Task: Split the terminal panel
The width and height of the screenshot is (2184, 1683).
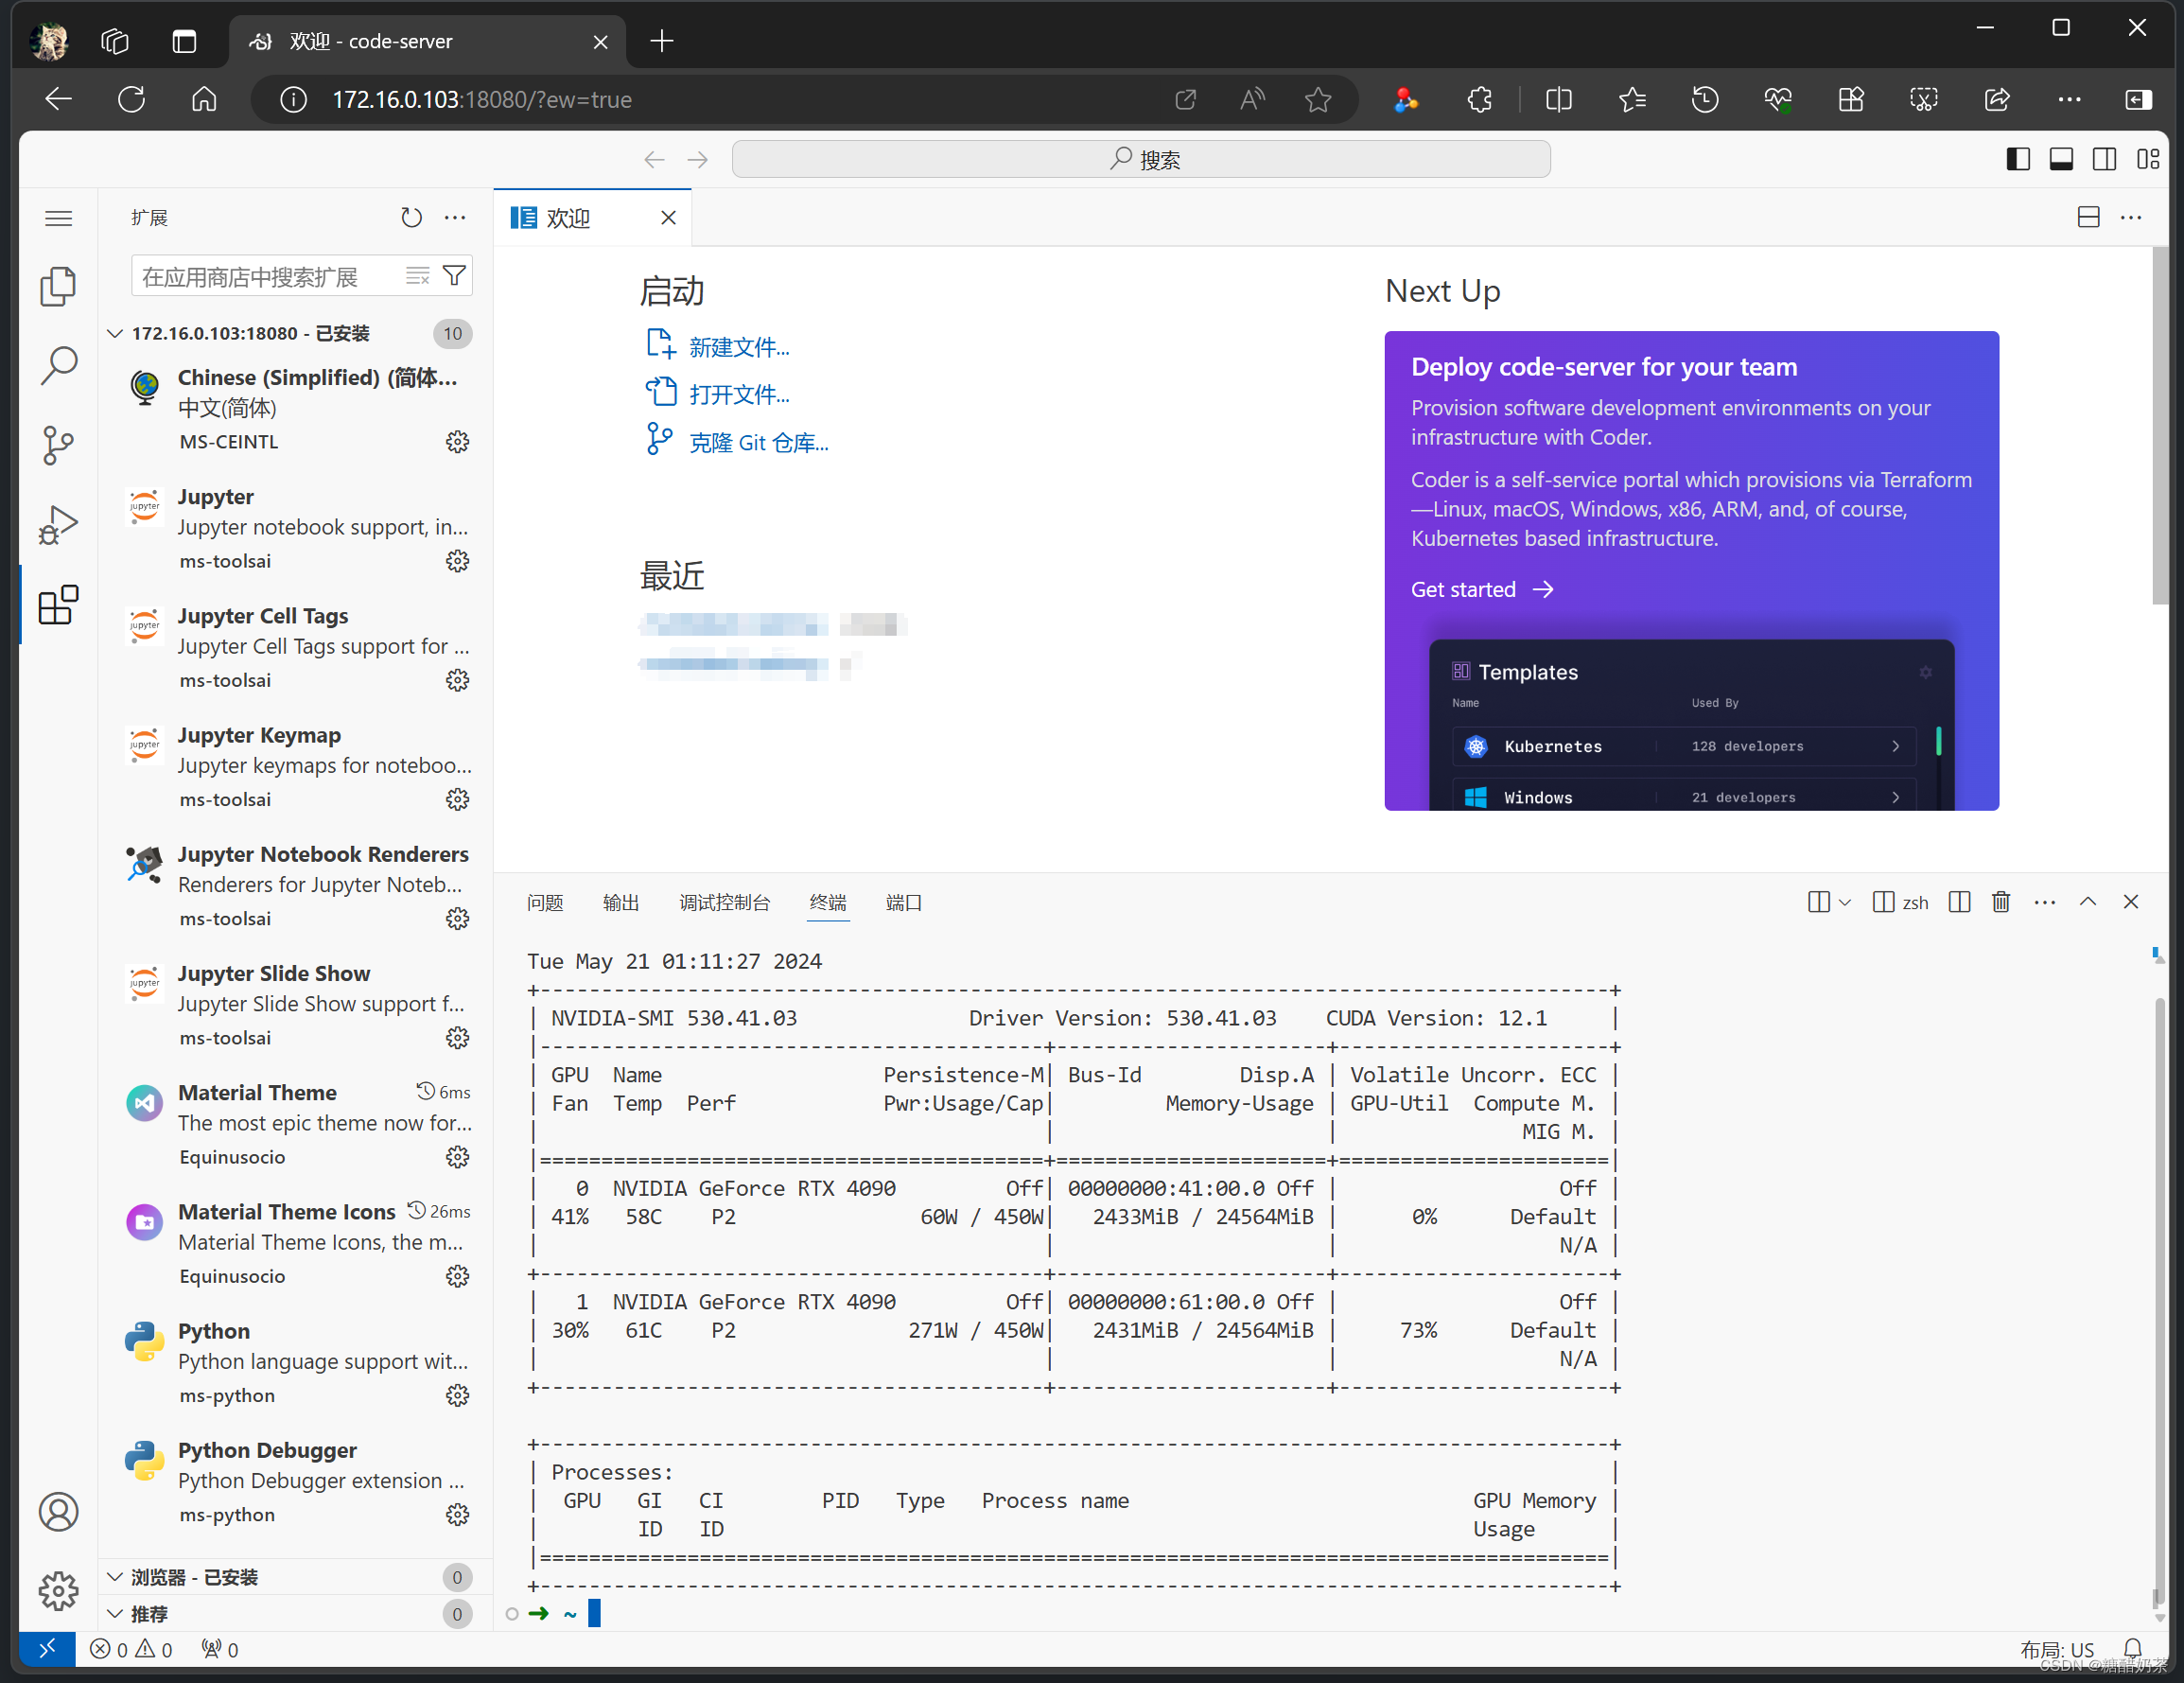Action: 1960,902
